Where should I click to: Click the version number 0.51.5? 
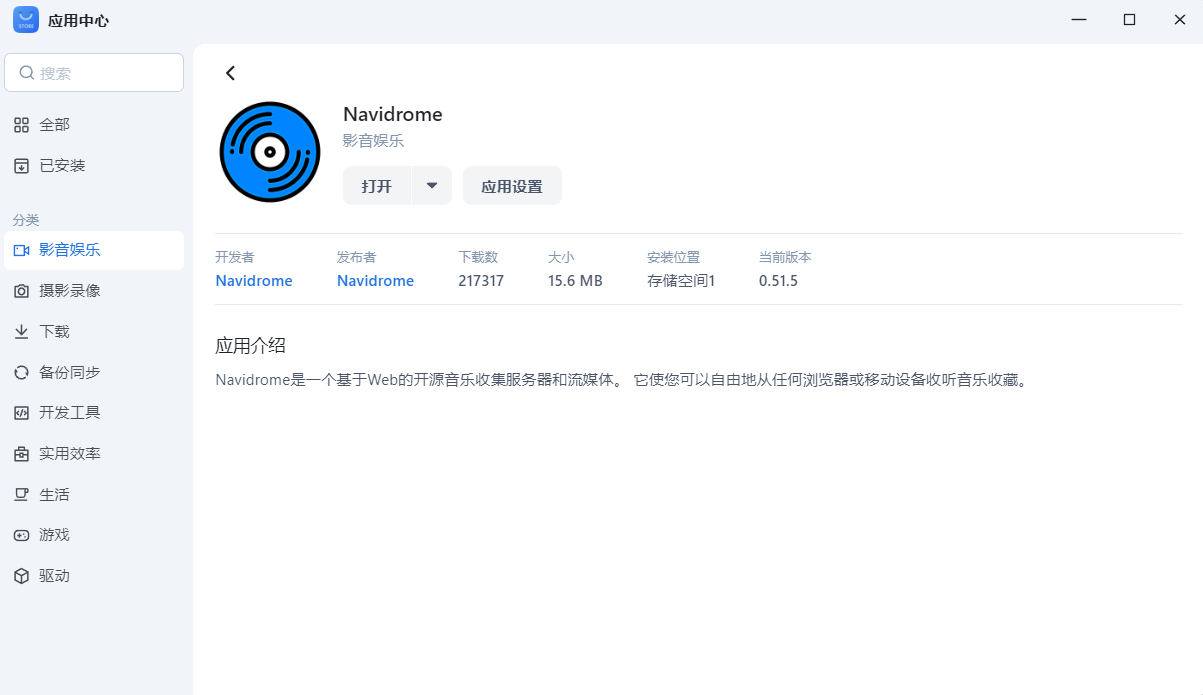(x=778, y=281)
